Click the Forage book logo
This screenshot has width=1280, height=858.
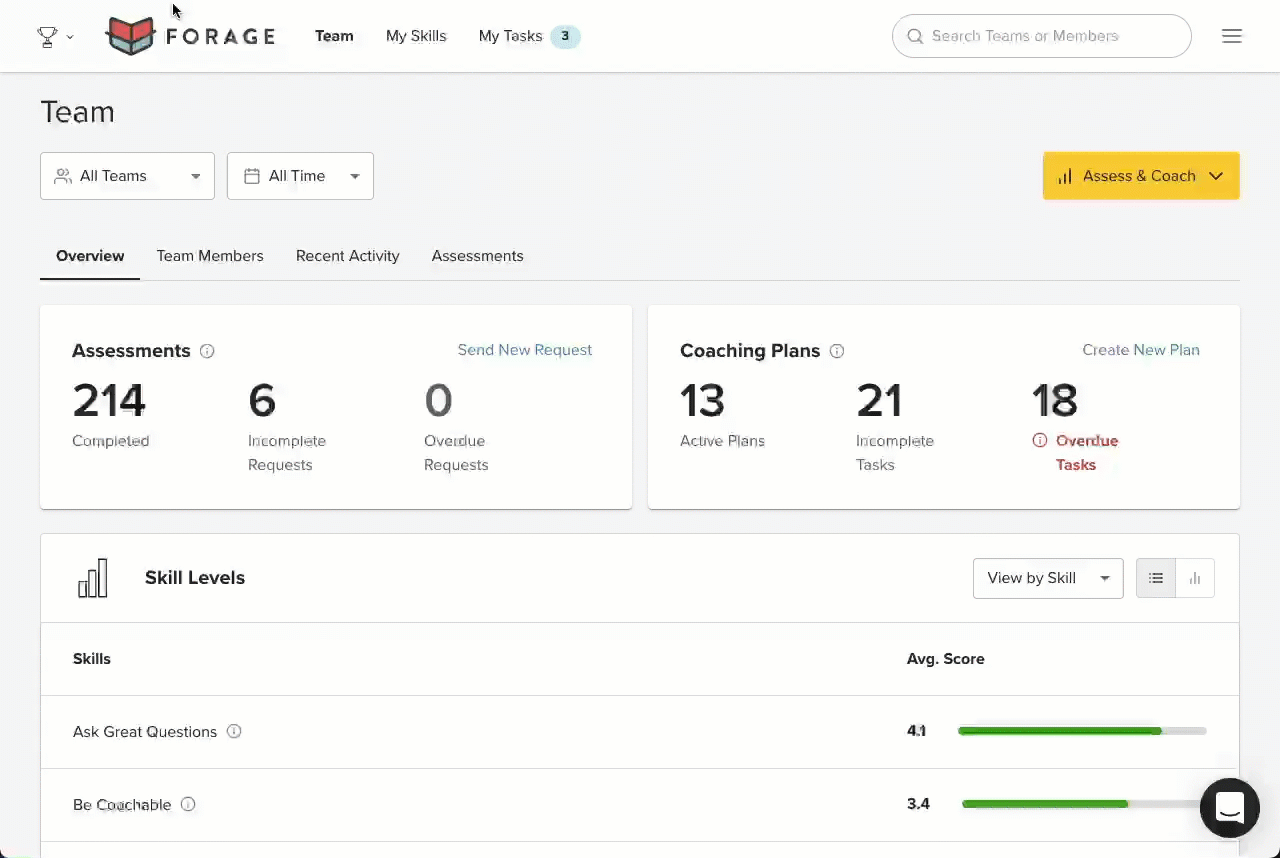(131, 36)
